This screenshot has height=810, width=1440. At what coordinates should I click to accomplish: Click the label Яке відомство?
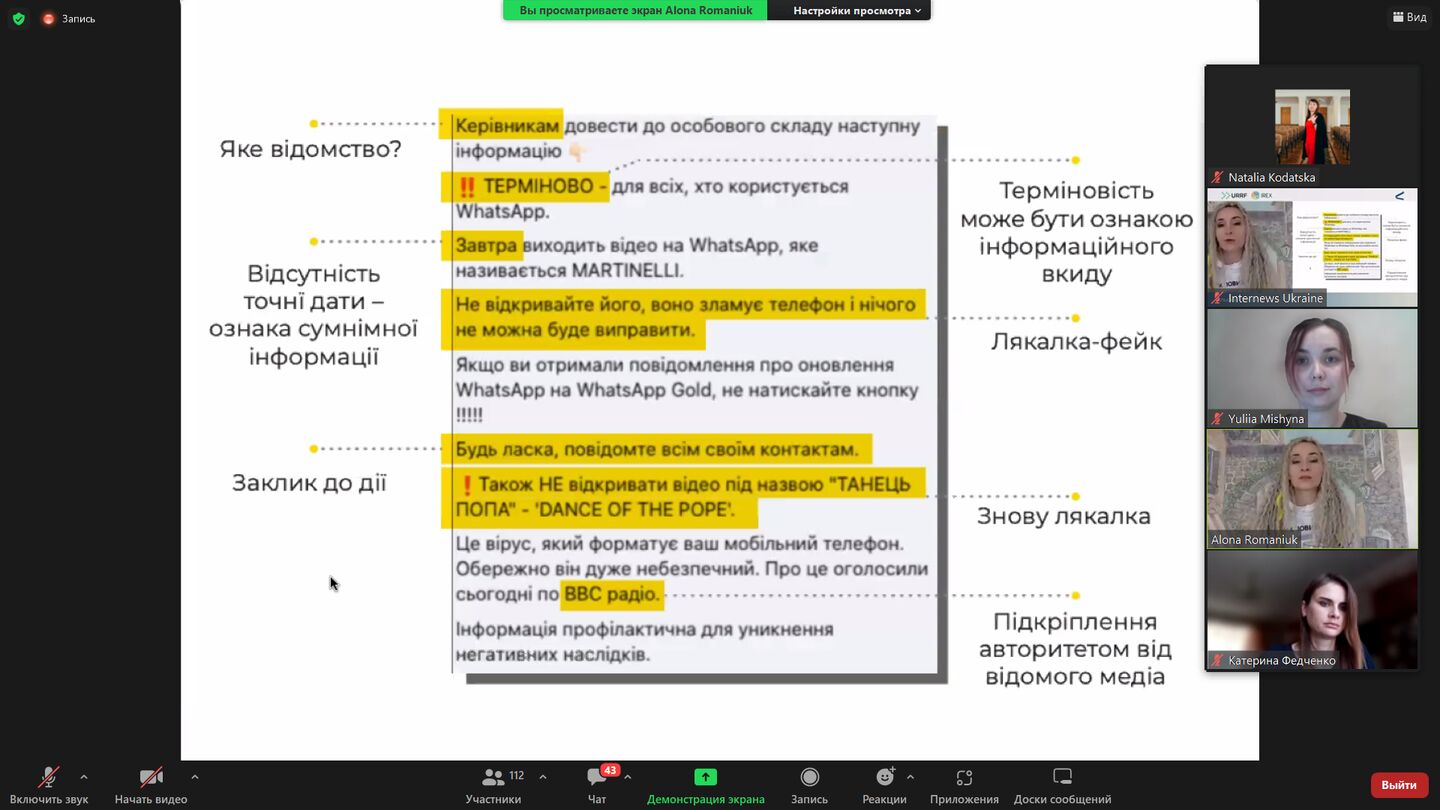click(311, 150)
